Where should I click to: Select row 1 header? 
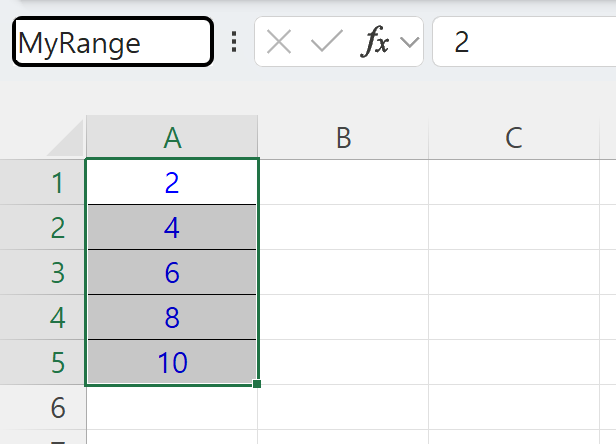coord(42,182)
